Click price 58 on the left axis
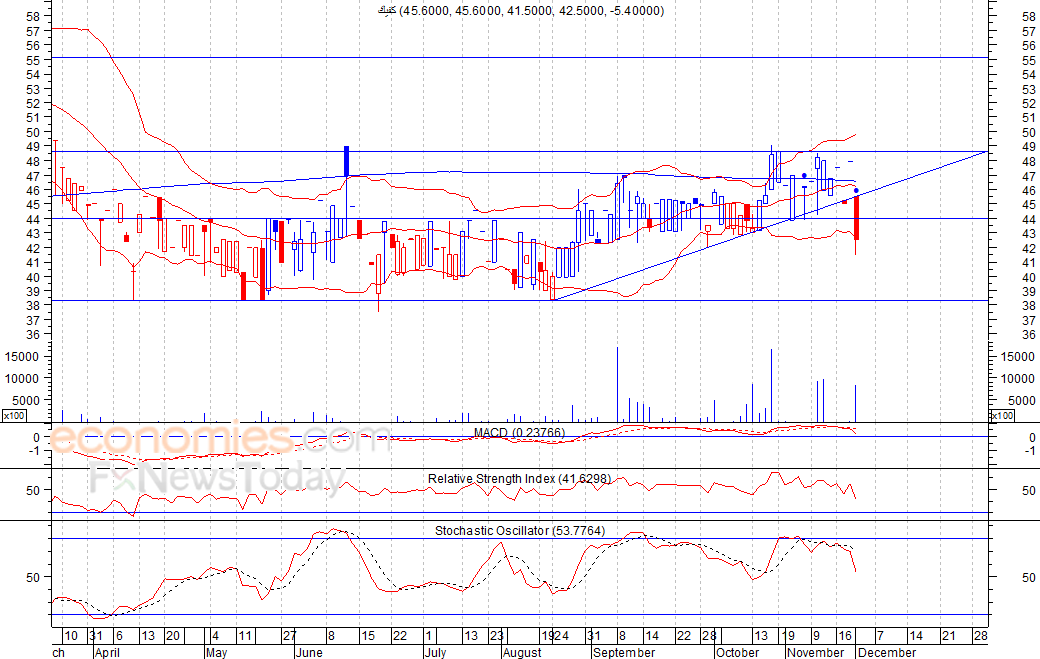Image resolution: width=1040 pixels, height=659 pixels. pyautogui.click(x=32, y=16)
